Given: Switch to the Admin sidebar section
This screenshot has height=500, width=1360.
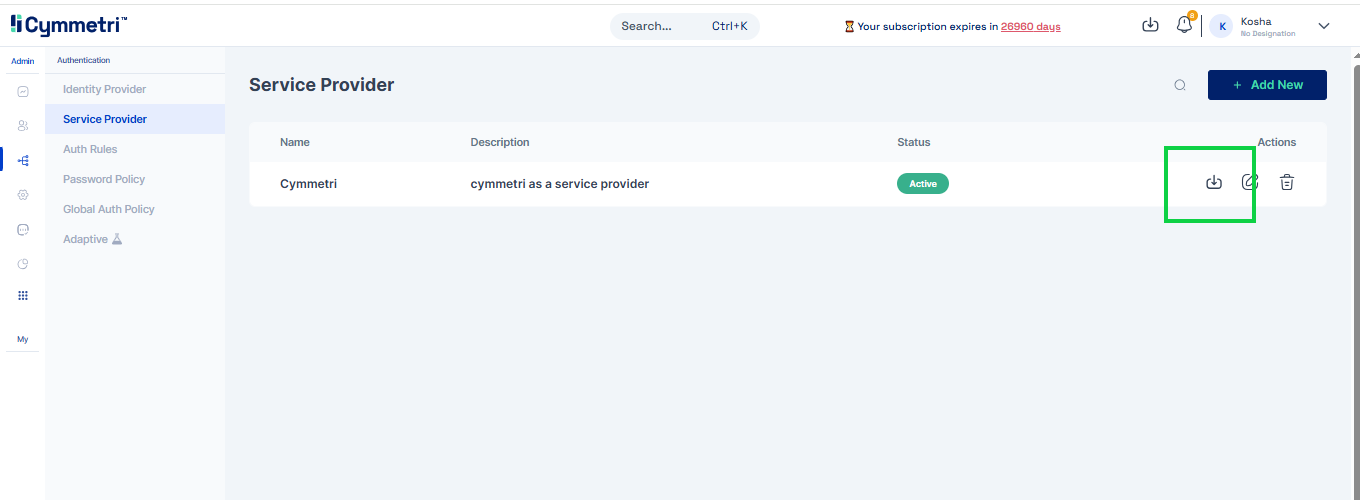Looking at the screenshot, I should [22, 61].
